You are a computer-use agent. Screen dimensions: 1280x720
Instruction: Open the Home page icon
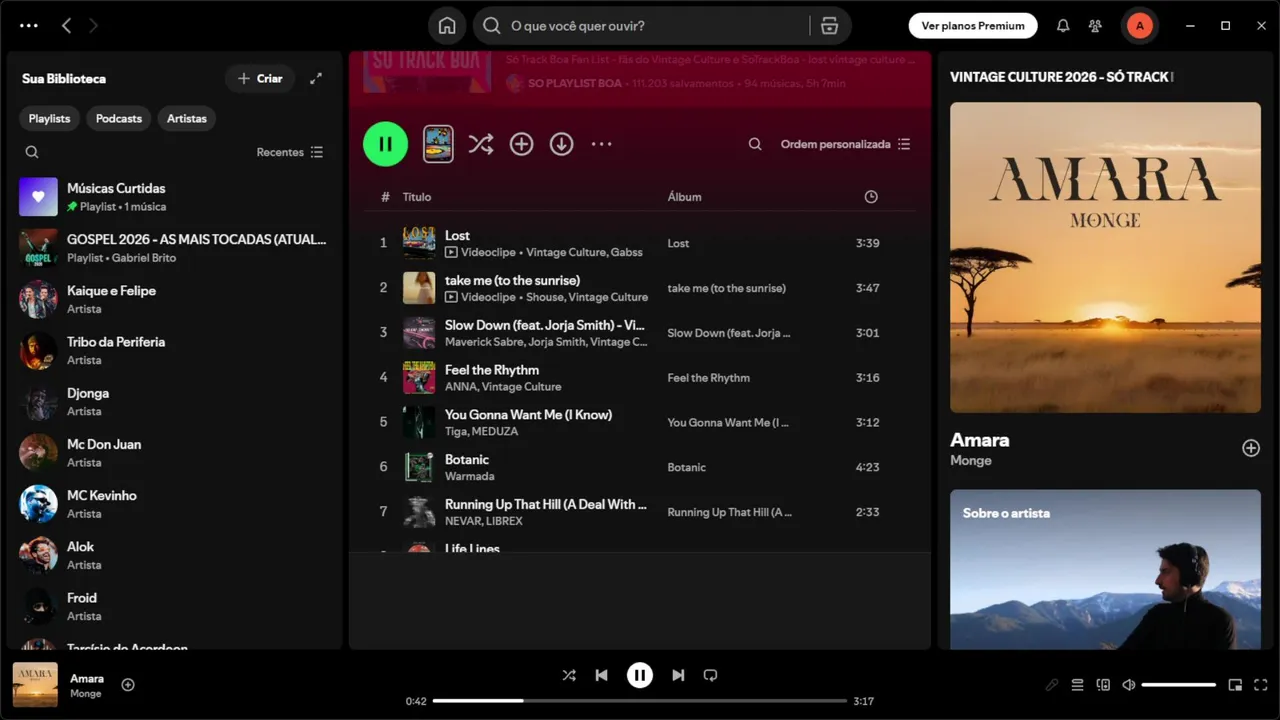click(x=447, y=26)
